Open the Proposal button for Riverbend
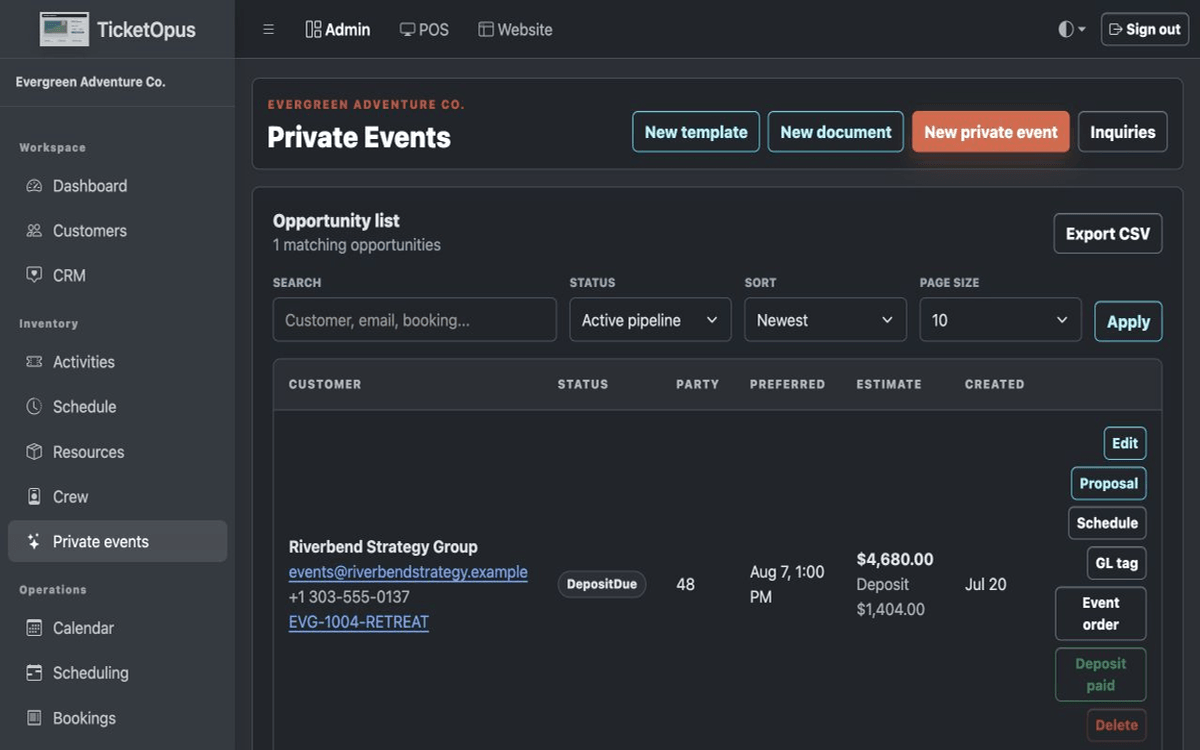The width and height of the screenshot is (1200, 750). pyautogui.click(x=1109, y=484)
